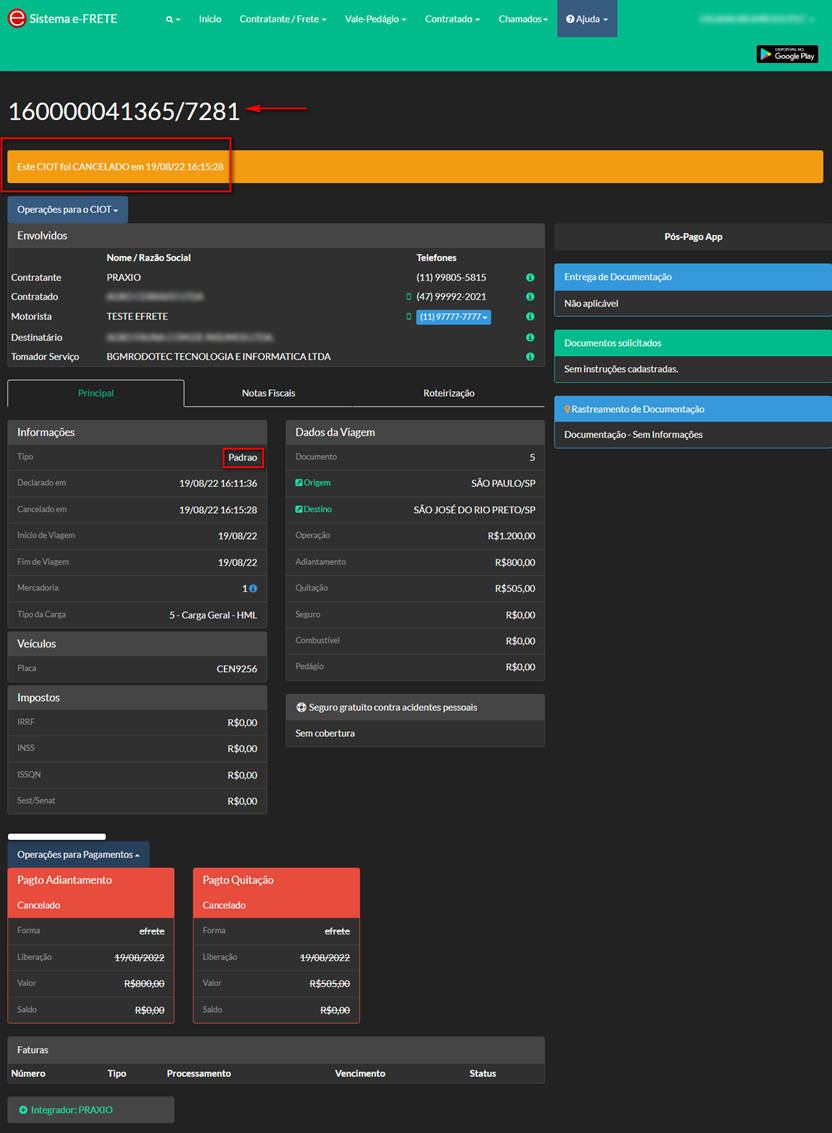Open the Destino map link

(314, 509)
